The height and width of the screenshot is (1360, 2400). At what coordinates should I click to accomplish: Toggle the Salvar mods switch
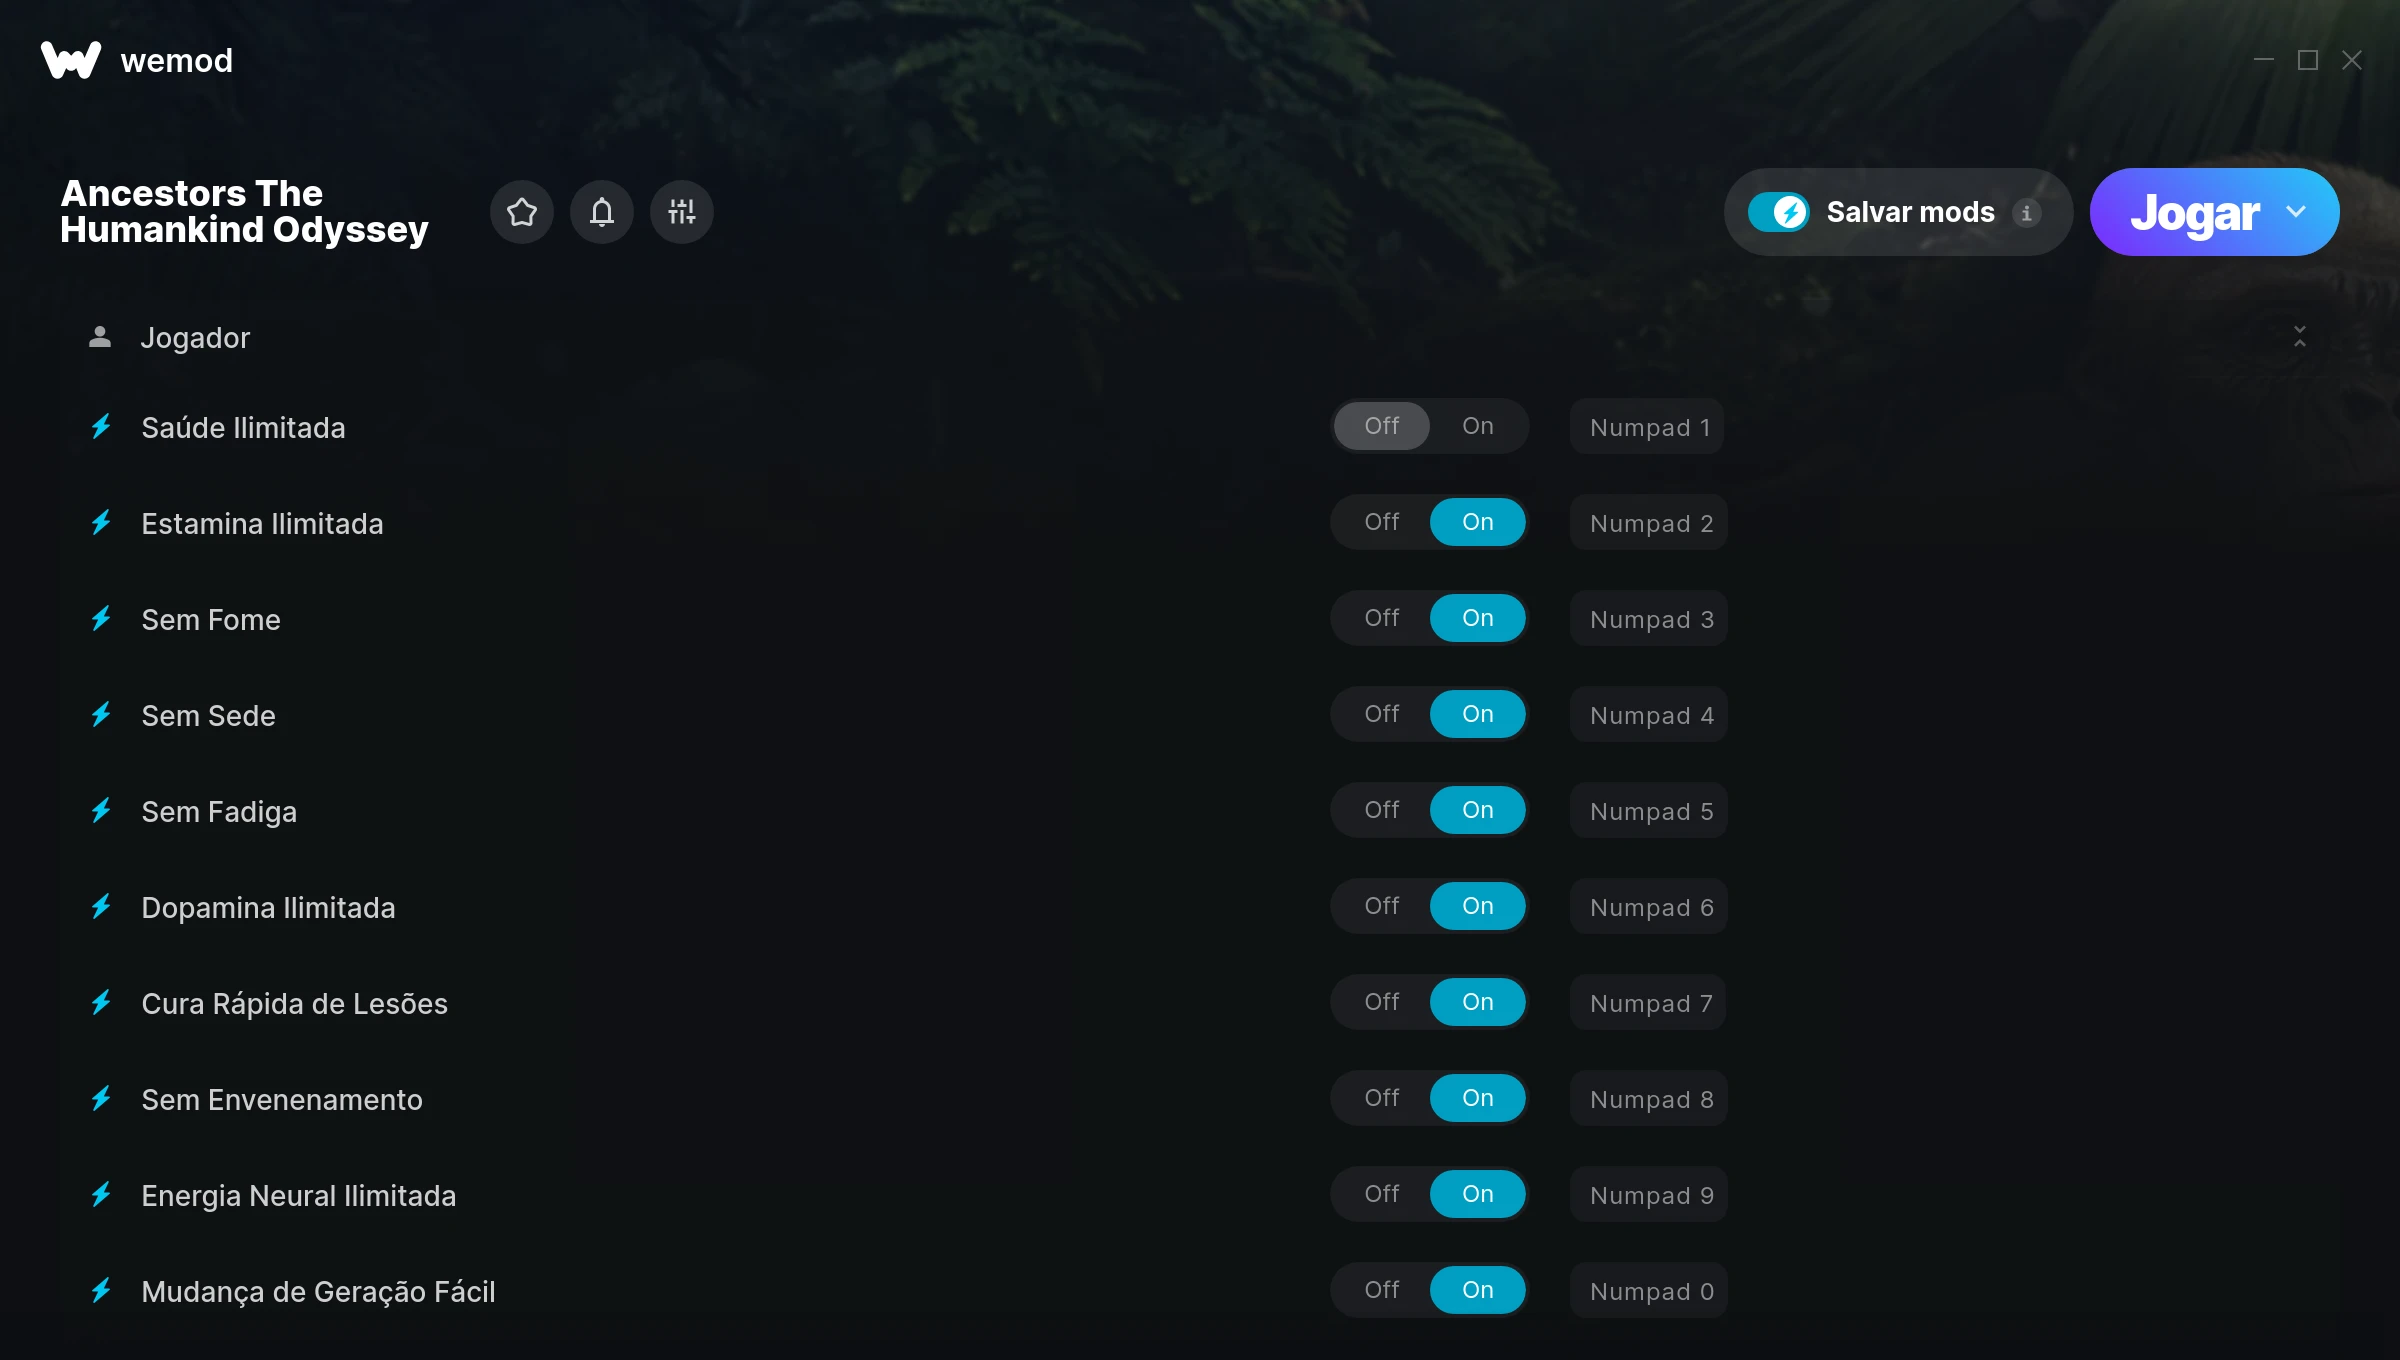1779,212
